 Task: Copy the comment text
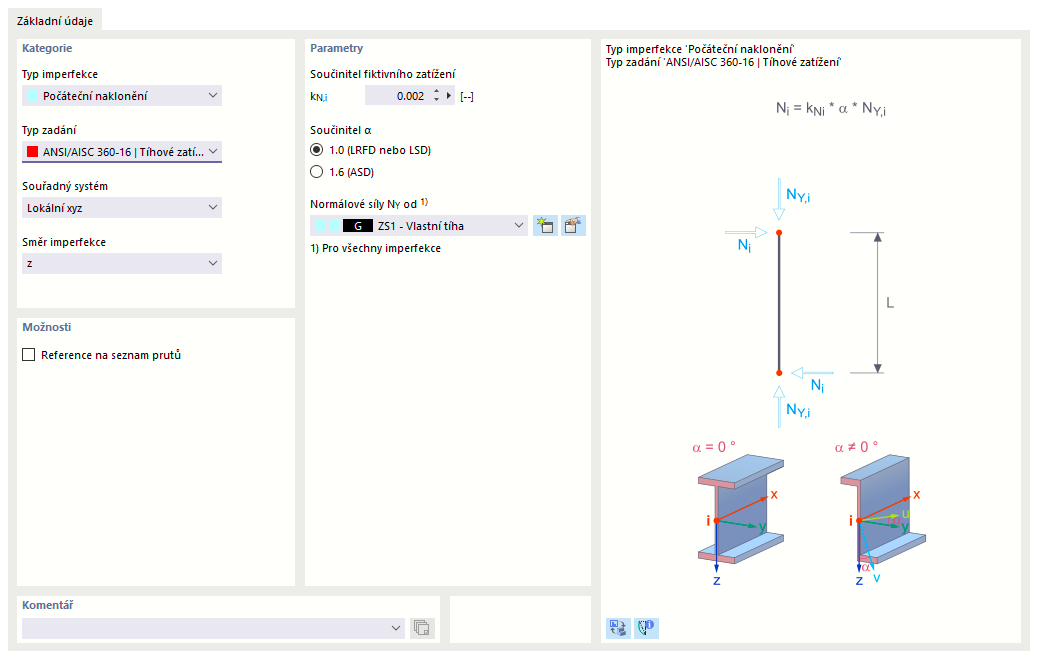[x=421, y=628]
